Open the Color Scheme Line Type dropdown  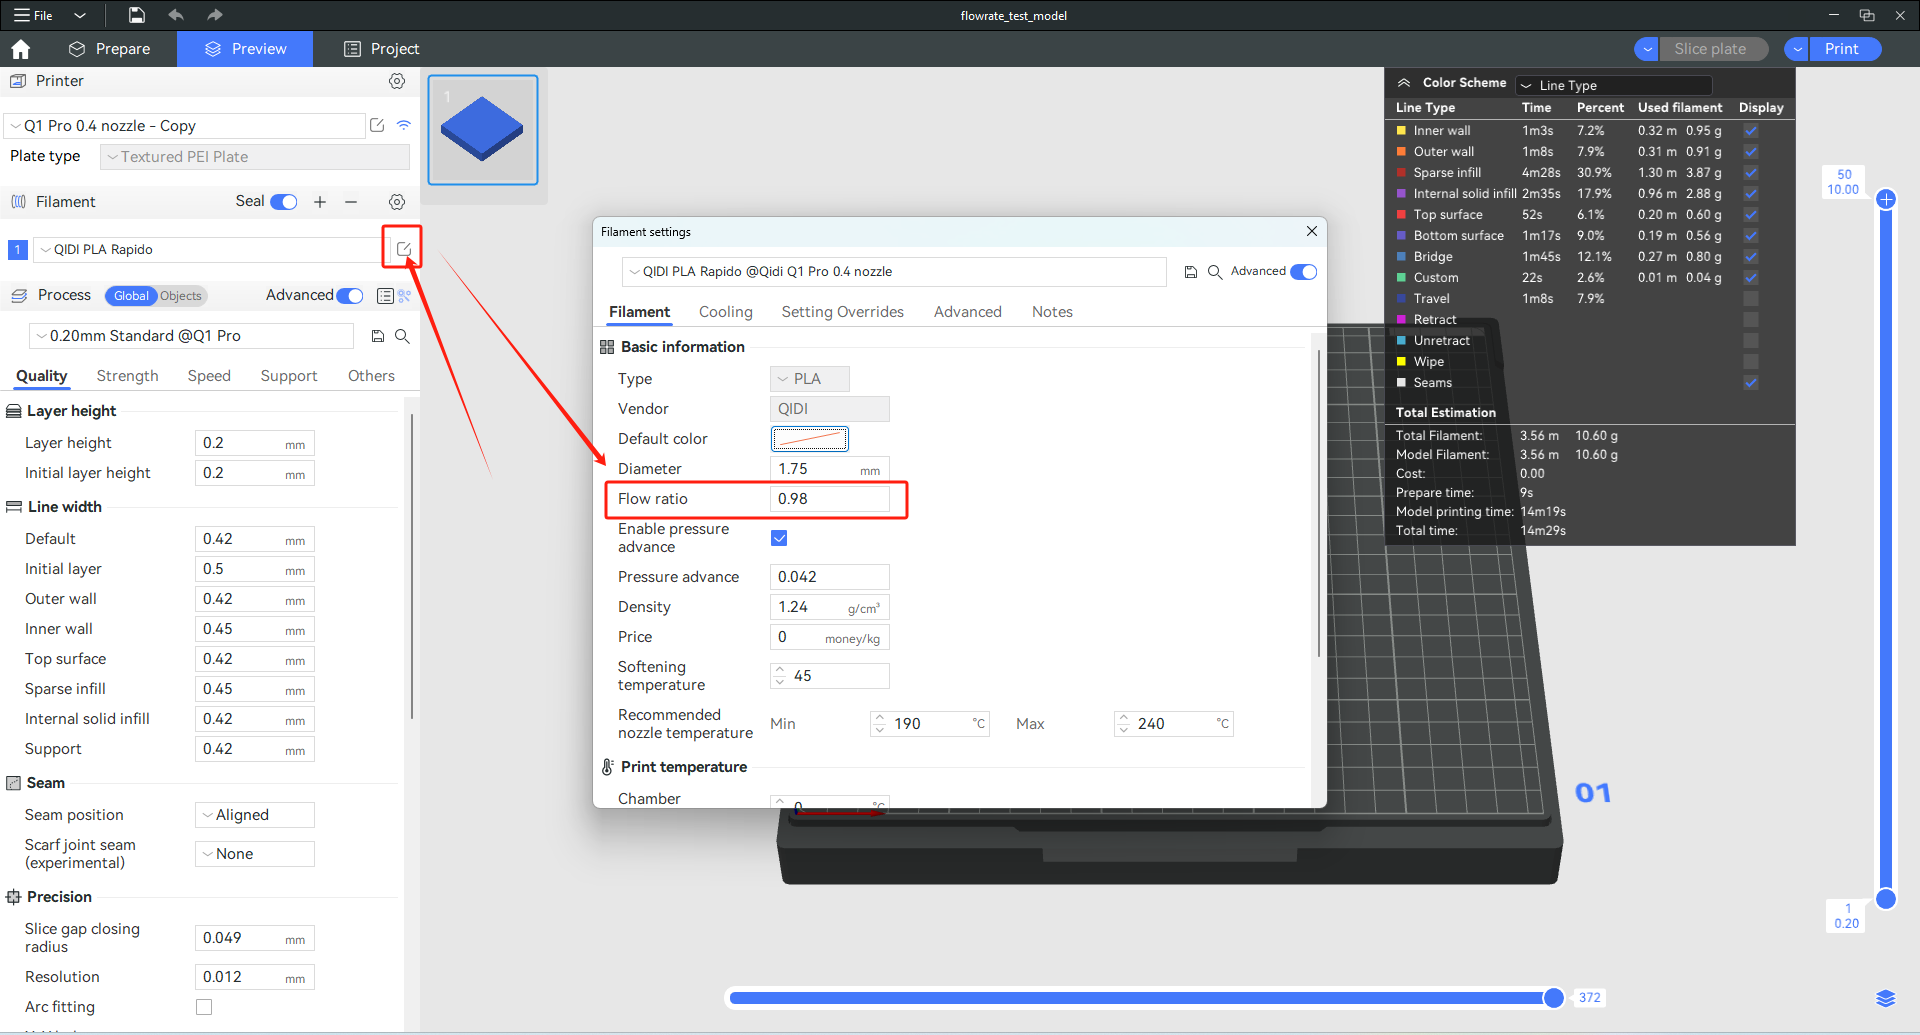[1613, 85]
